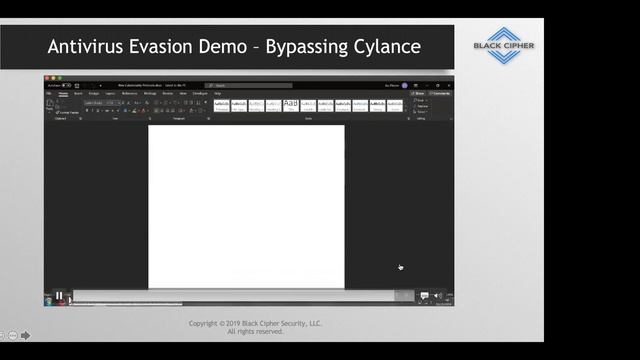Open the Comments button in Word
This screenshot has height=360, width=640.
click(x=440, y=93)
